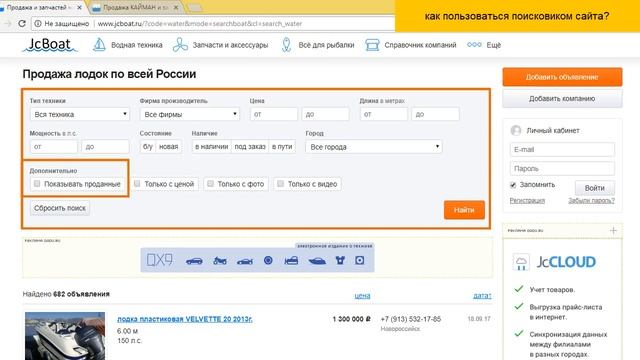Click the storefront icon beside Справочник компаний

click(372, 44)
